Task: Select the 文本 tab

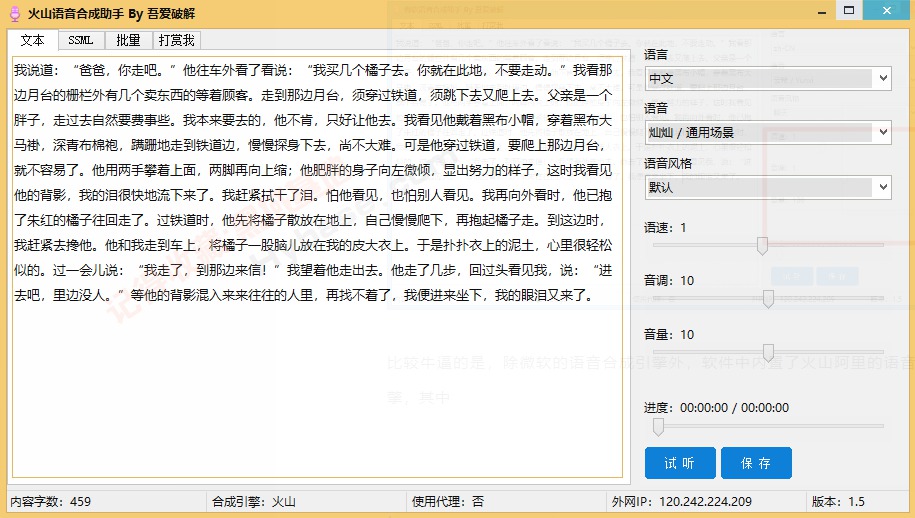Action: pos(33,40)
